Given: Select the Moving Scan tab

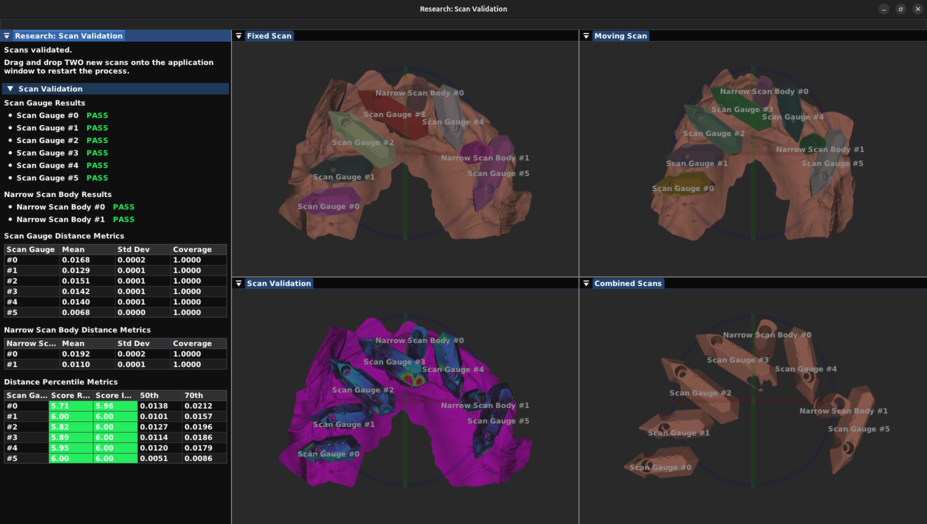Looking at the screenshot, I should pyautogui.click(x=620, y=36).
